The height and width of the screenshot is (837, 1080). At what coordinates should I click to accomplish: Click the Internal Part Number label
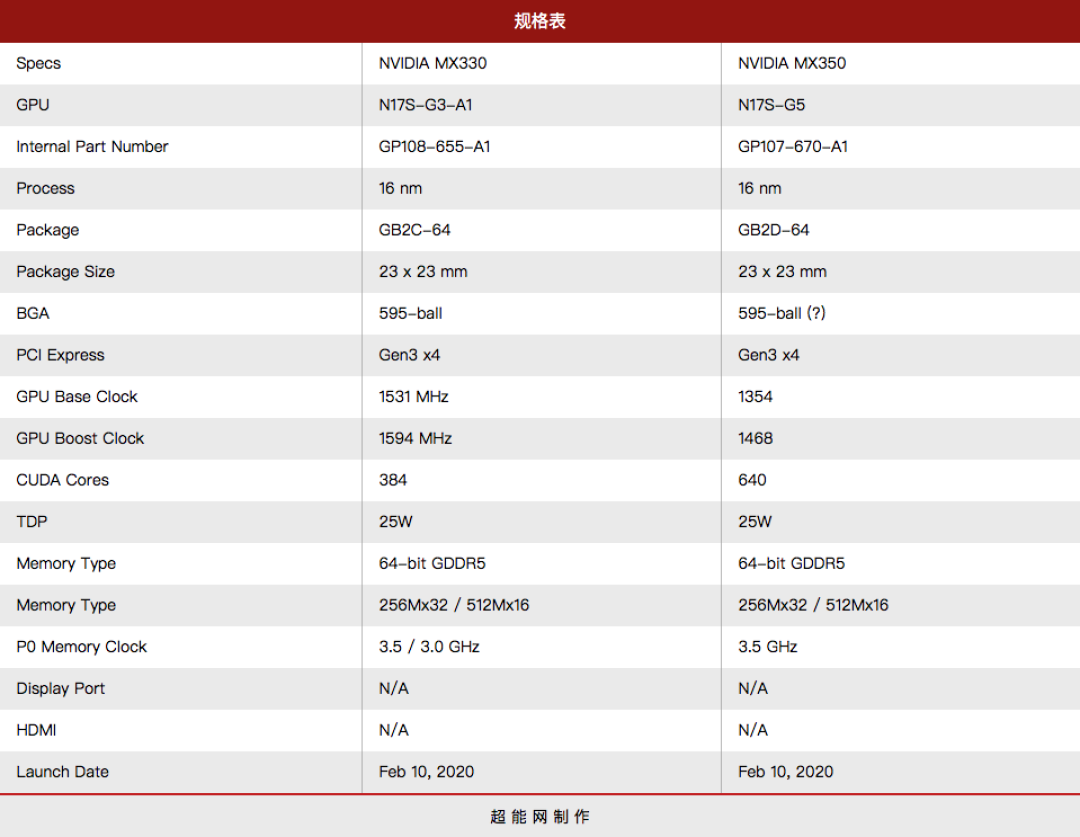(92, 146)
